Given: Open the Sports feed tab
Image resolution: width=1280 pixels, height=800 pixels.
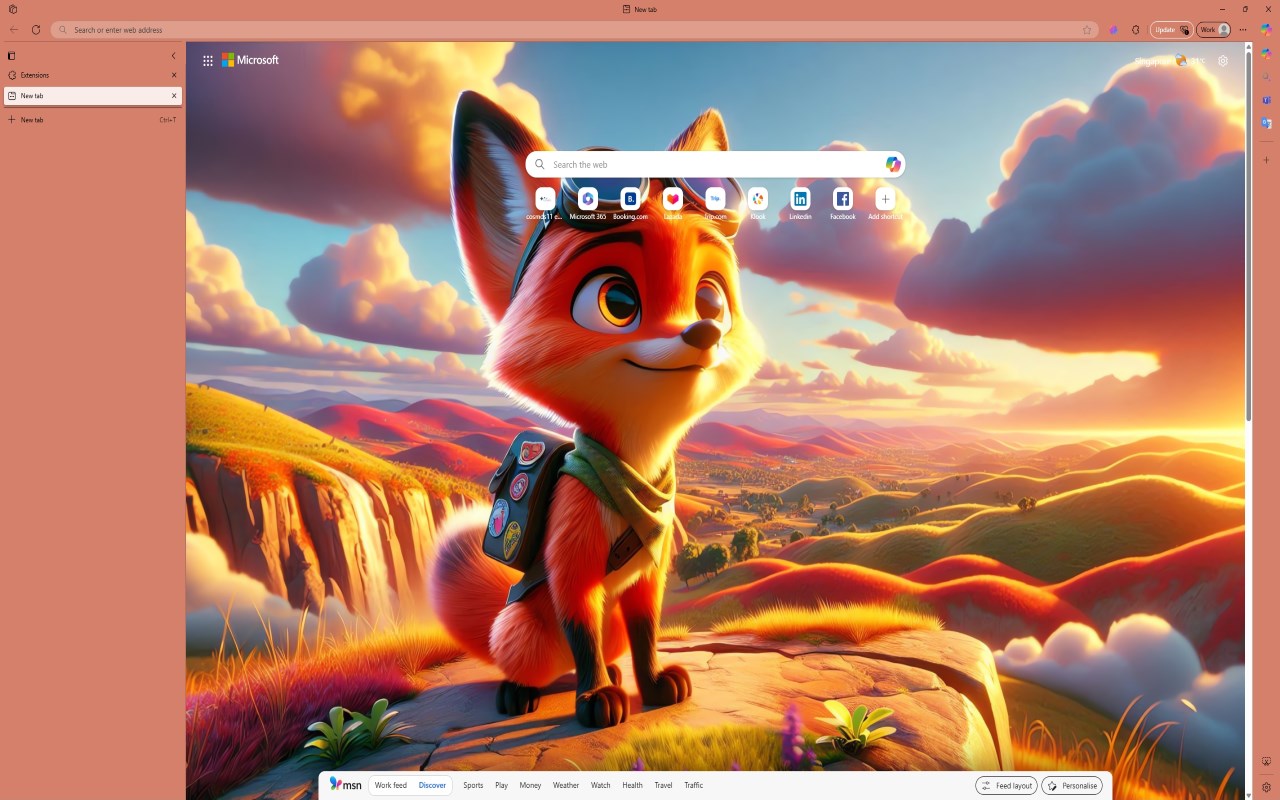Looking at the screenshot, I should 473,785.
